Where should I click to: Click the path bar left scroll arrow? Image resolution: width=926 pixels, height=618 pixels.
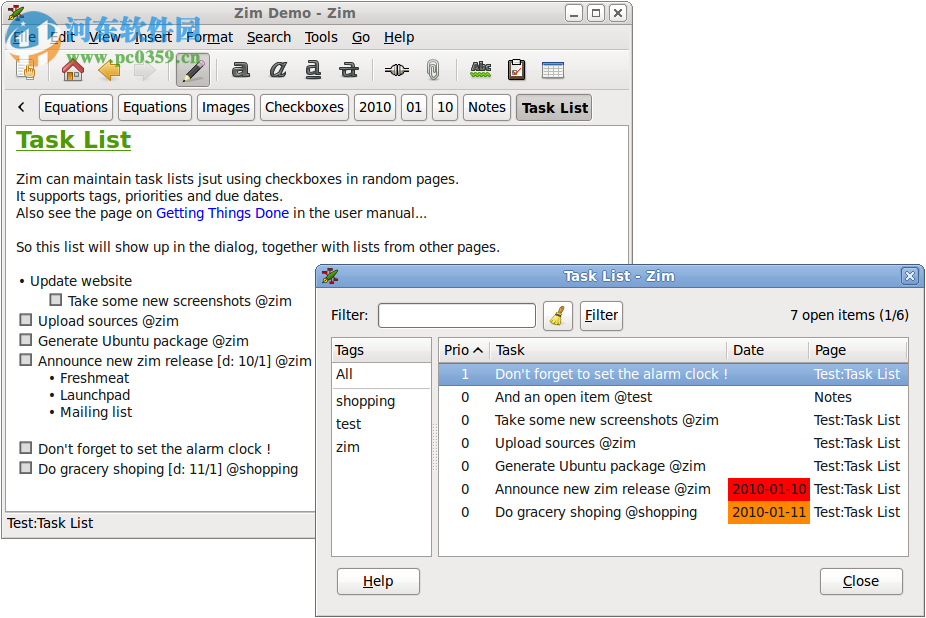click(21, 107)
